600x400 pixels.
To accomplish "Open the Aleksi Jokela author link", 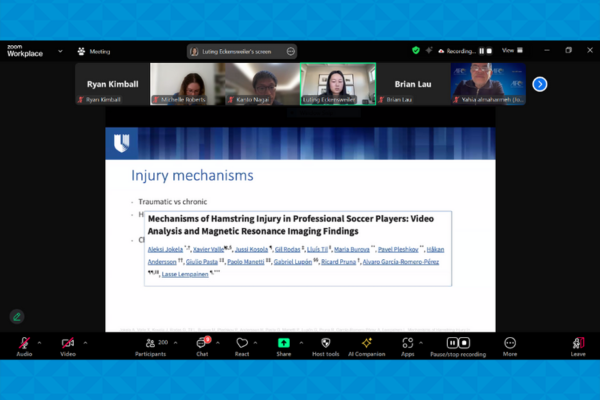I will tap(162, 249).
